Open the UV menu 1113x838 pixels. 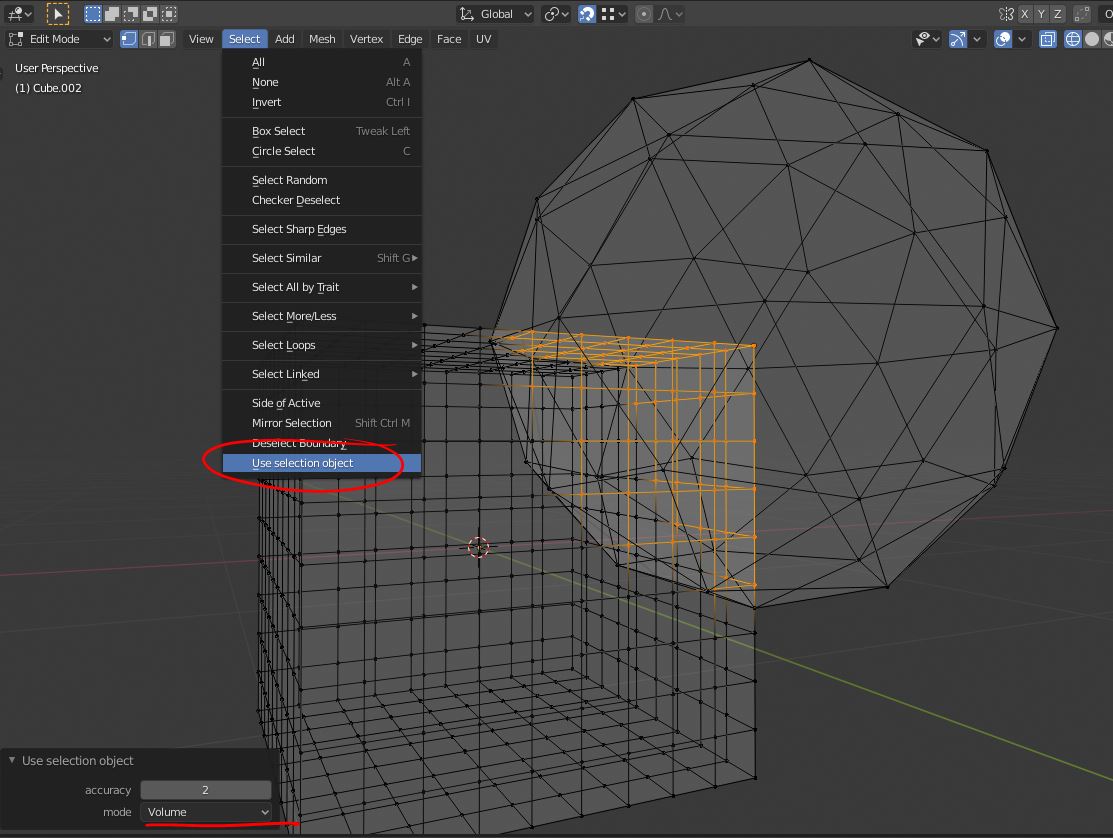pyautogui.click(x=483, y=39)
